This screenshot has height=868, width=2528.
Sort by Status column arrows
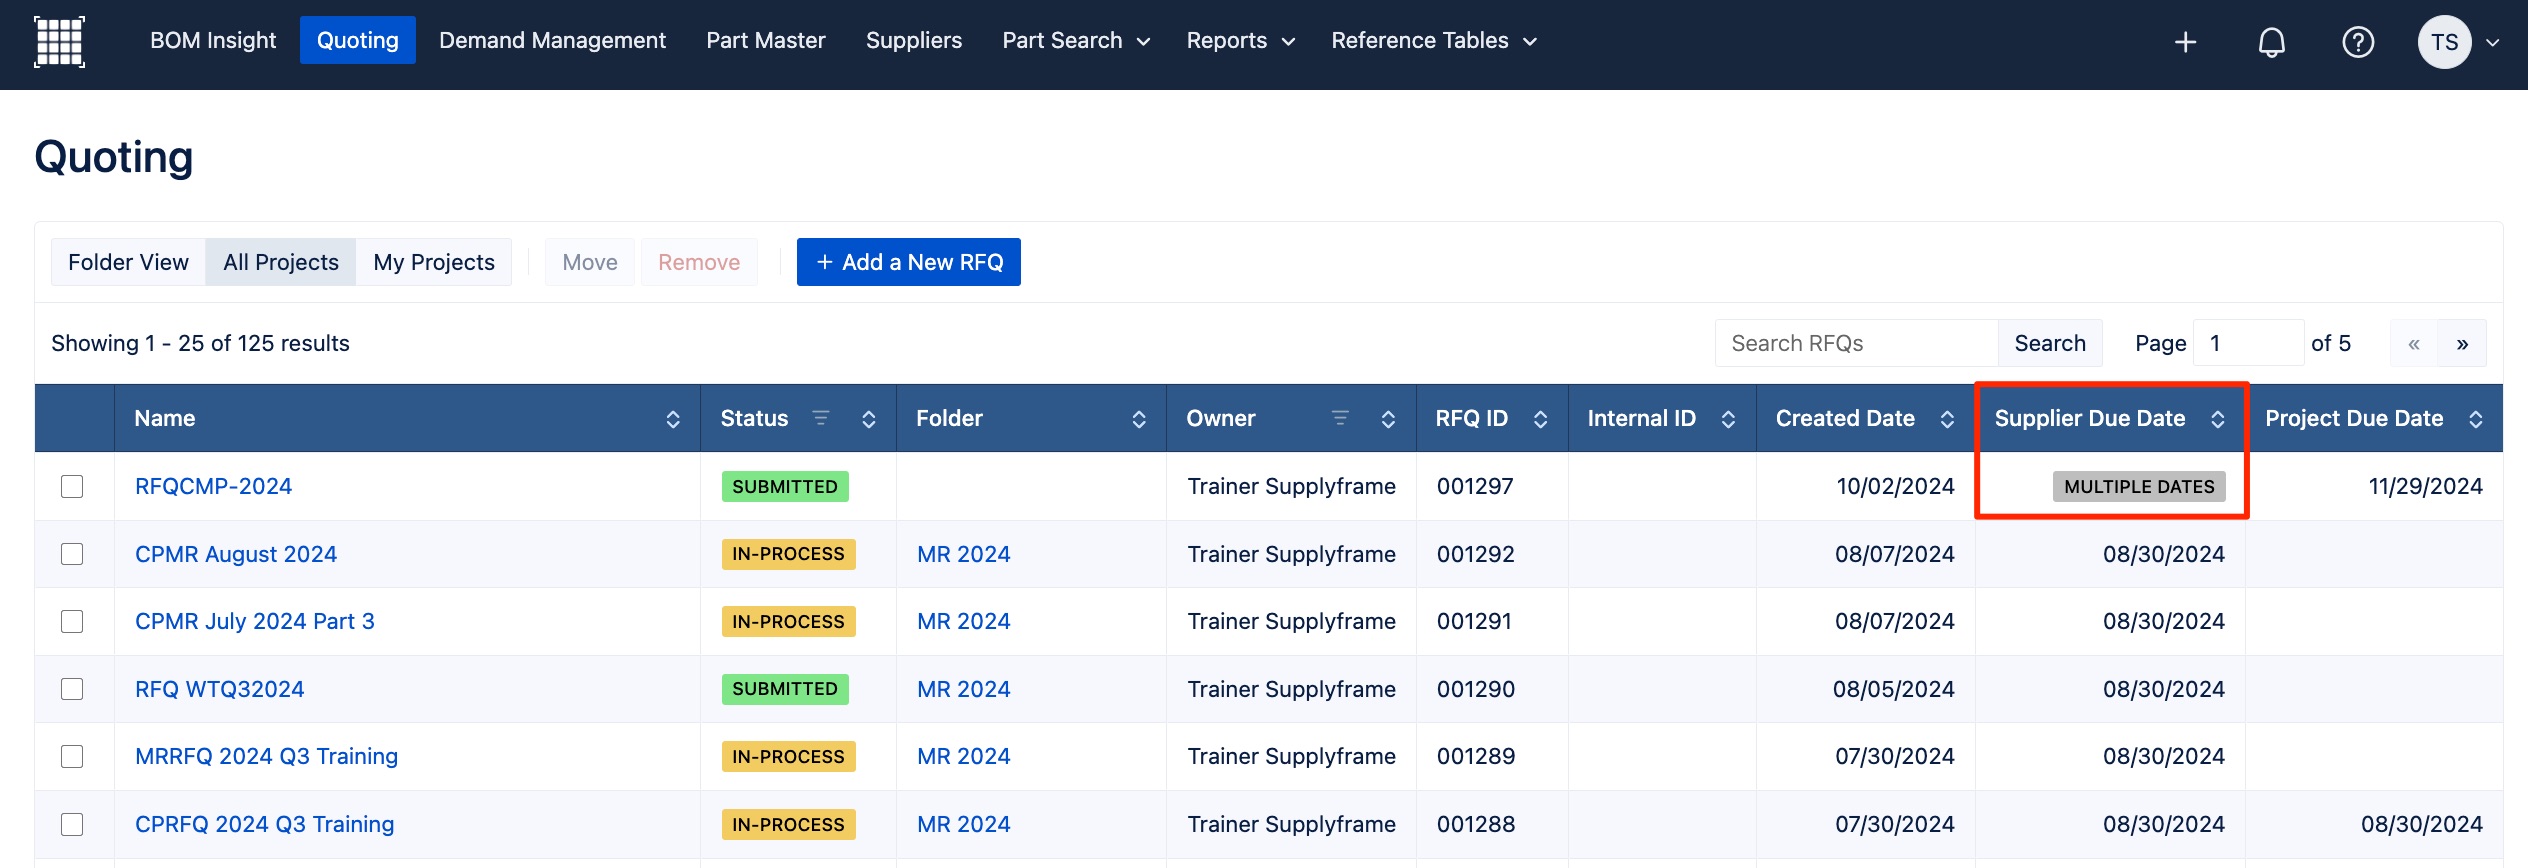coord(869,419)
